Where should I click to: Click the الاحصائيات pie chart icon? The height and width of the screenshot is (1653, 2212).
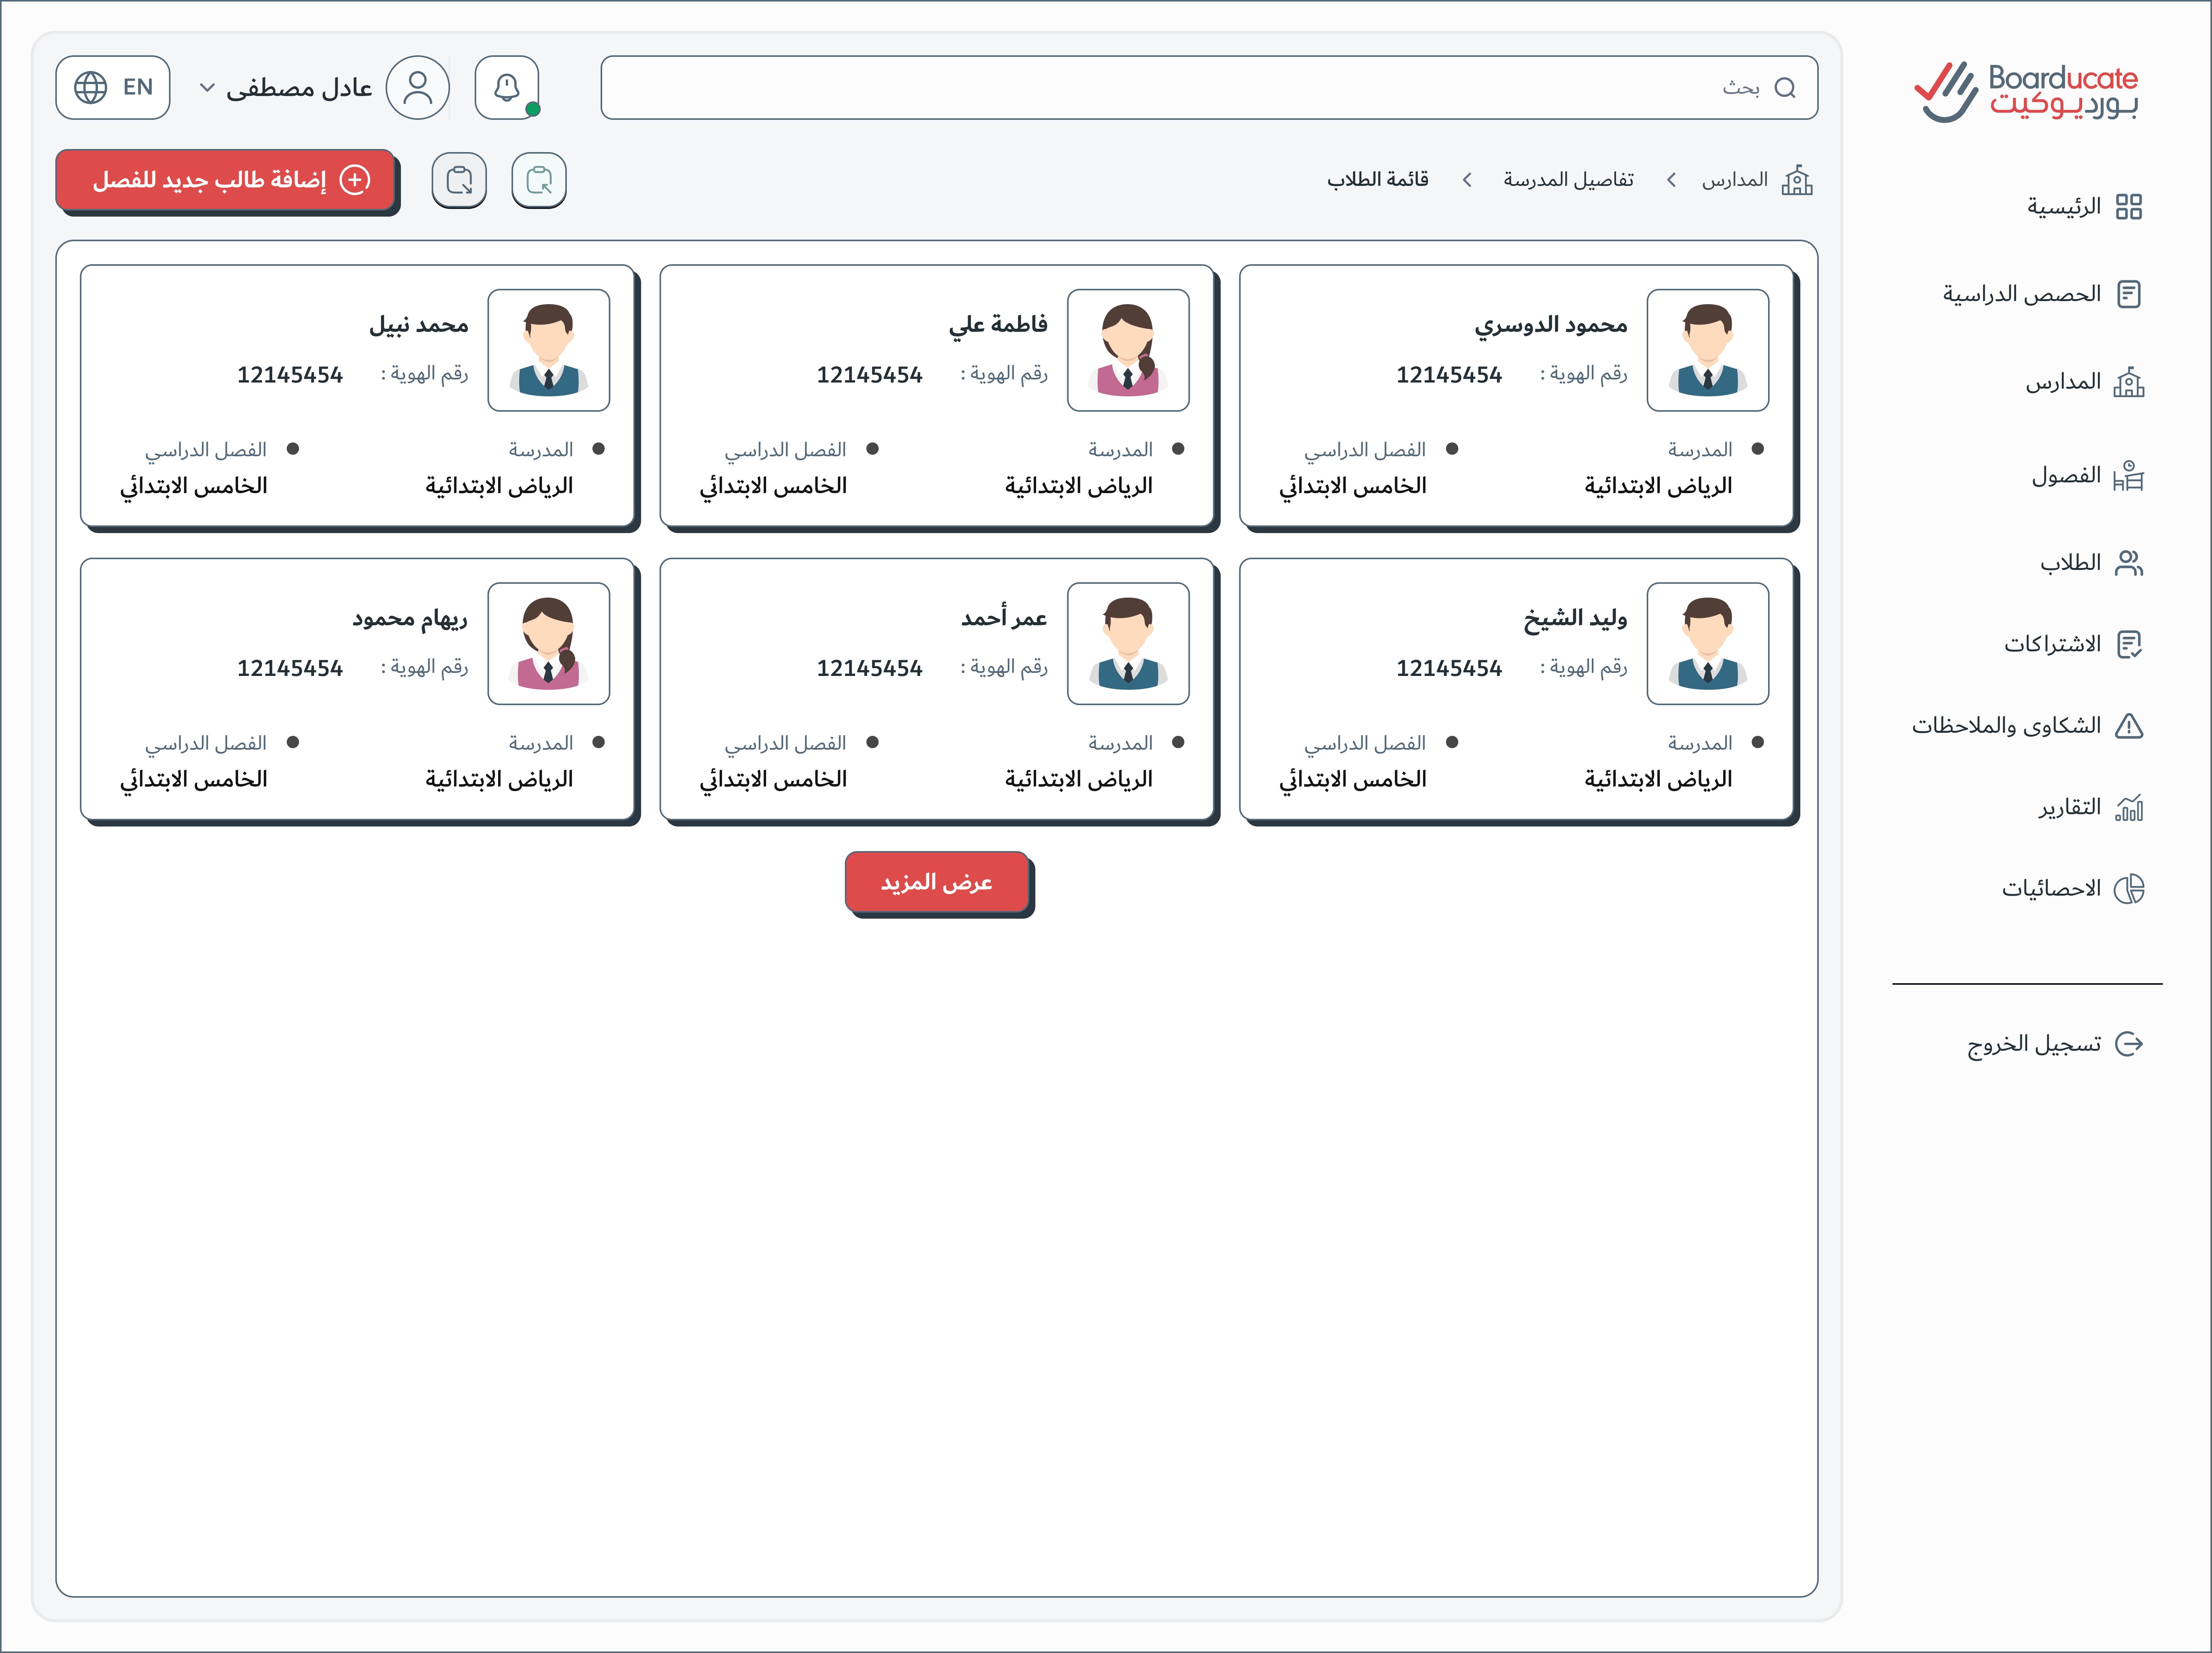point(2129,888)
